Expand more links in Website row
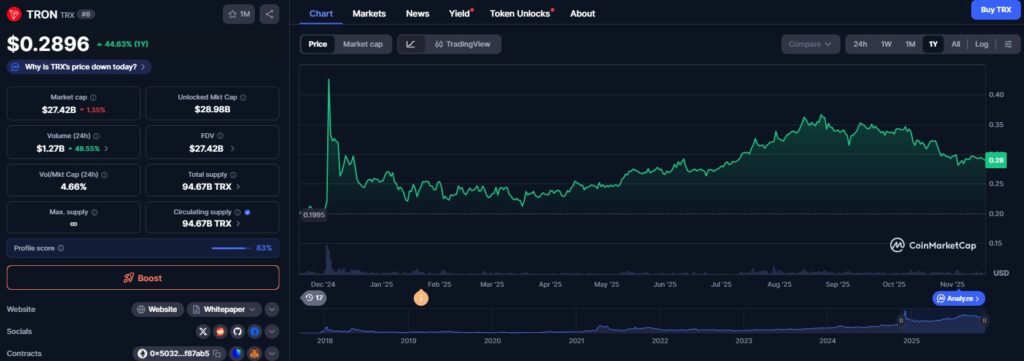 point(272,309)
